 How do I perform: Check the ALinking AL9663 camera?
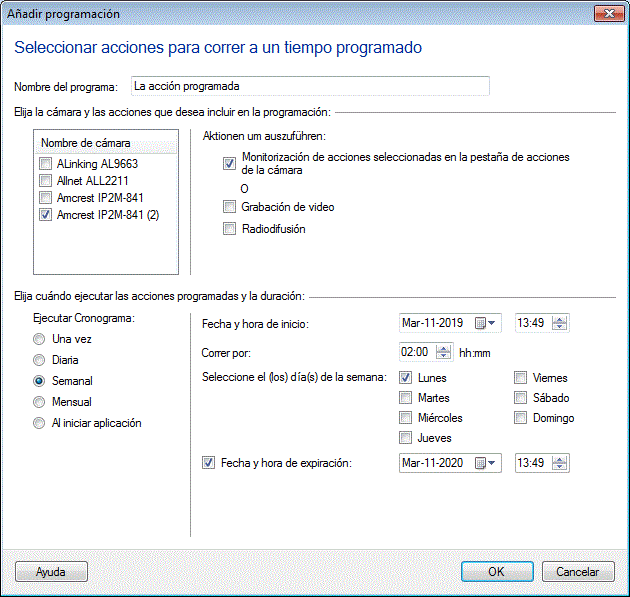[x=45, y=164]
